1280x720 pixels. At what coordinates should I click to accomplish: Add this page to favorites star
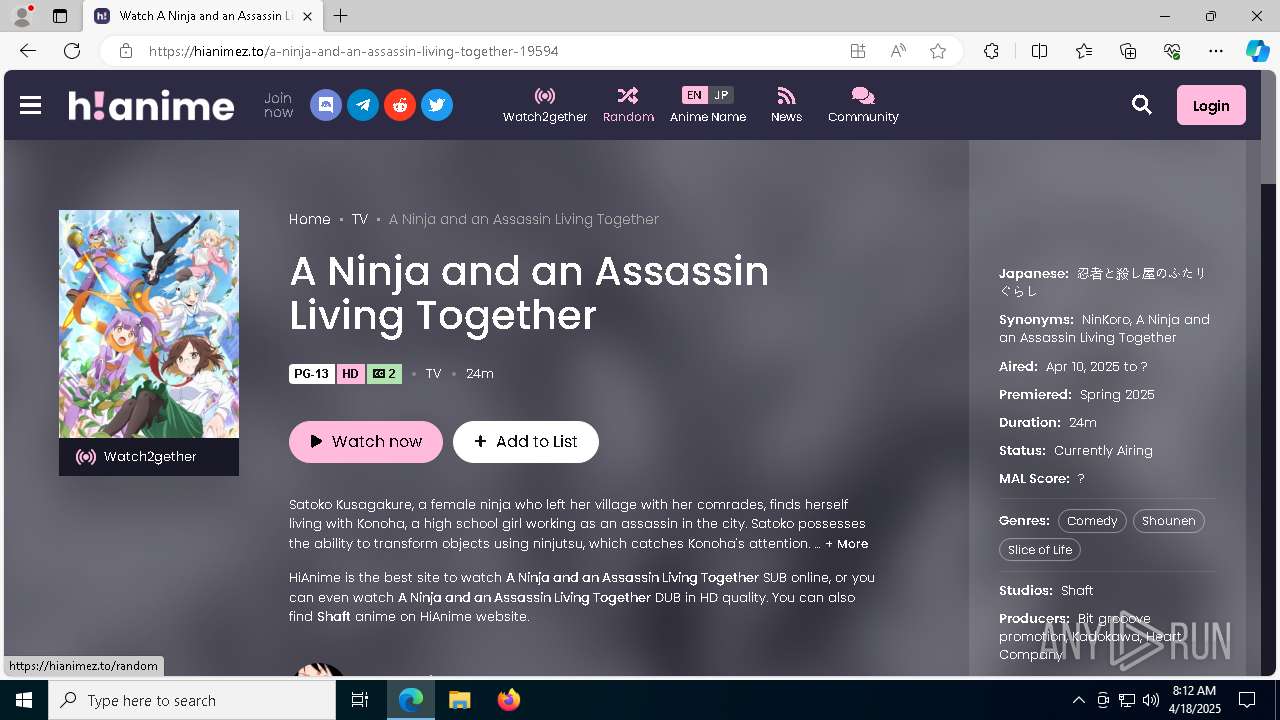(x=938, y=51)
